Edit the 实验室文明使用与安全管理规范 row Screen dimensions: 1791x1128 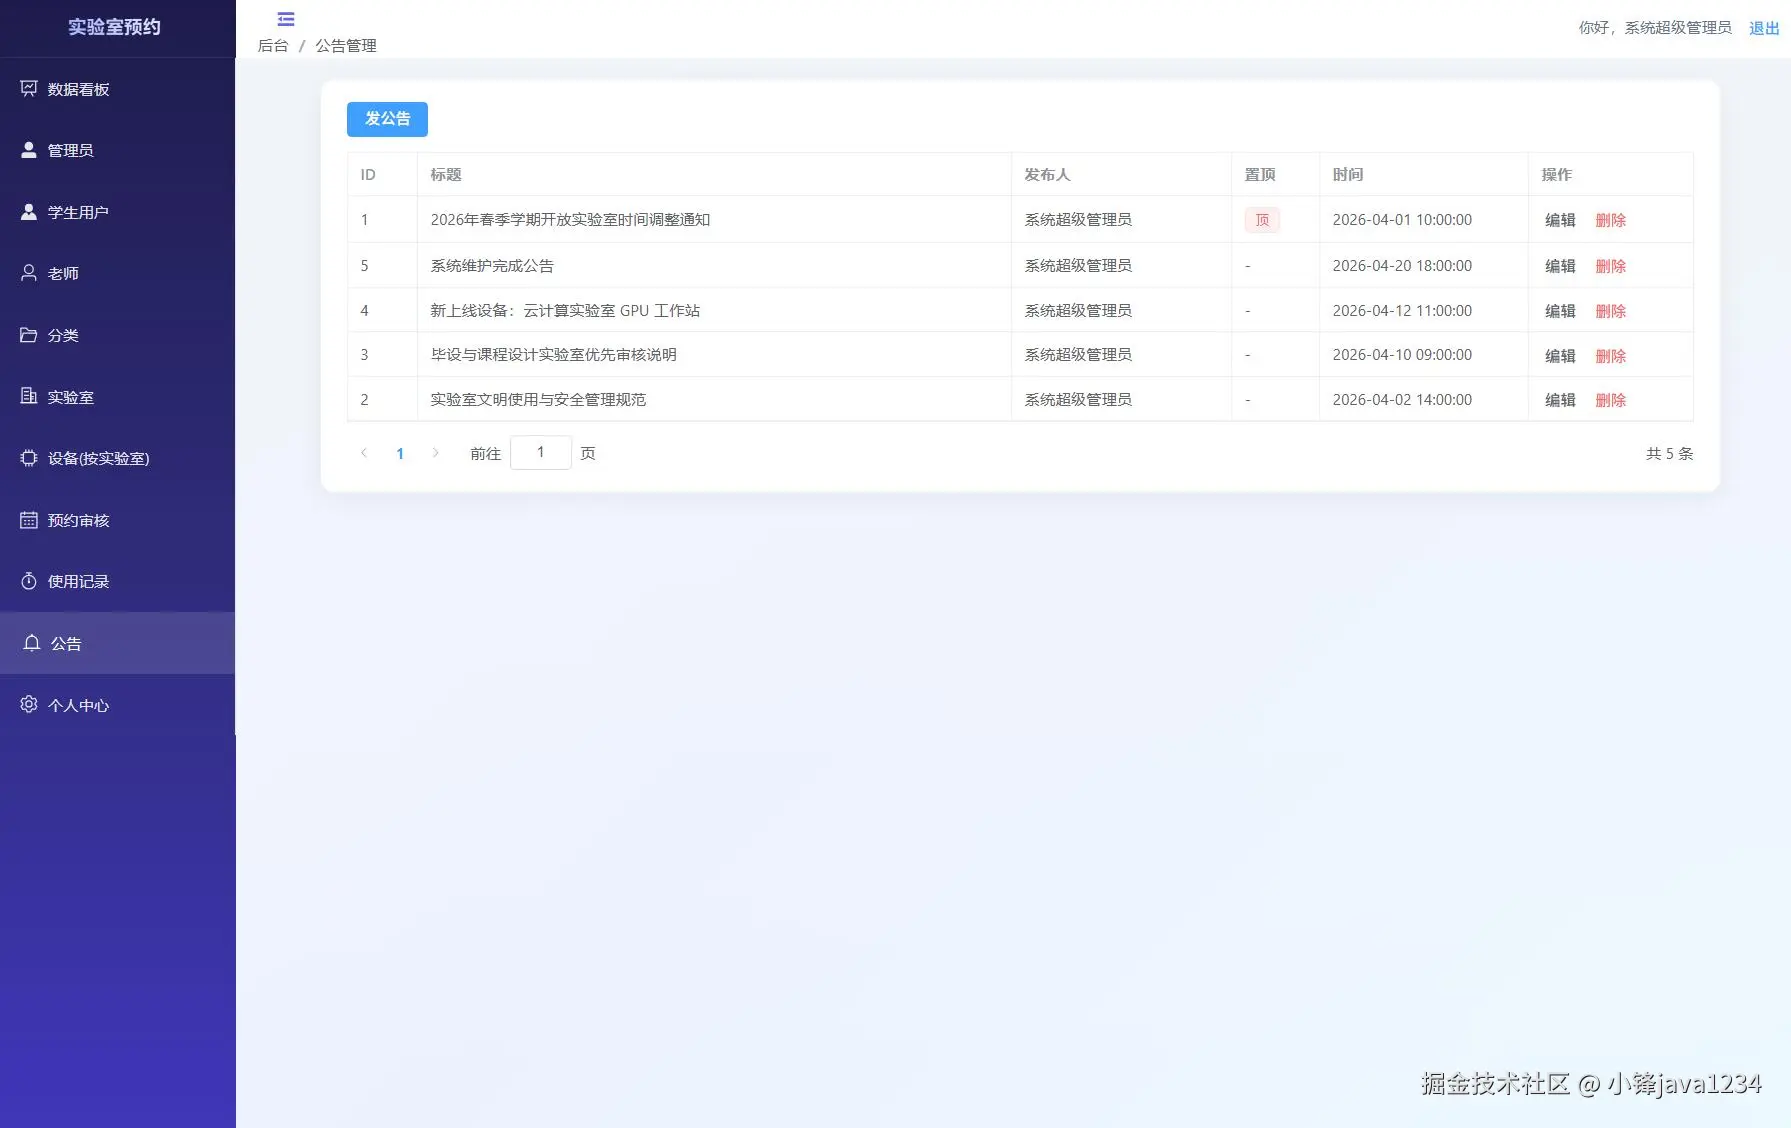click(x=1560, y=400)
